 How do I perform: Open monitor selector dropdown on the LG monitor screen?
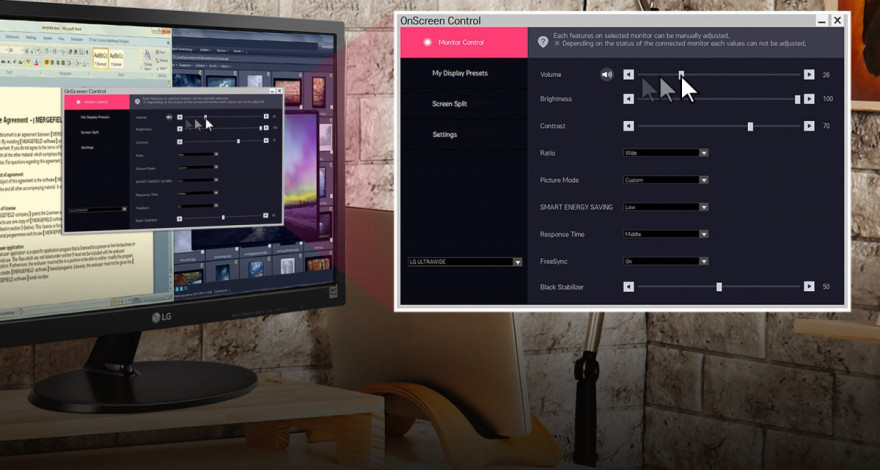[x=98, y=209]
